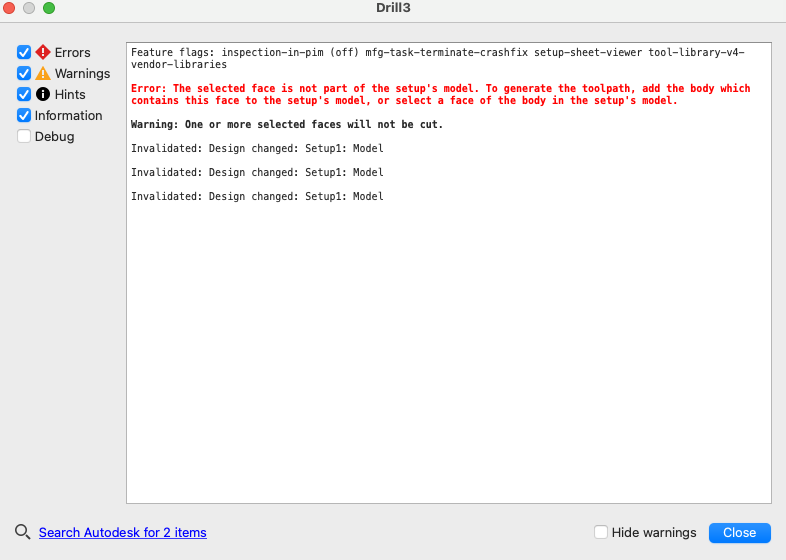786x560 pixels.
Task: Uncheck the Hints checkbox
Action: coord(24,94)
